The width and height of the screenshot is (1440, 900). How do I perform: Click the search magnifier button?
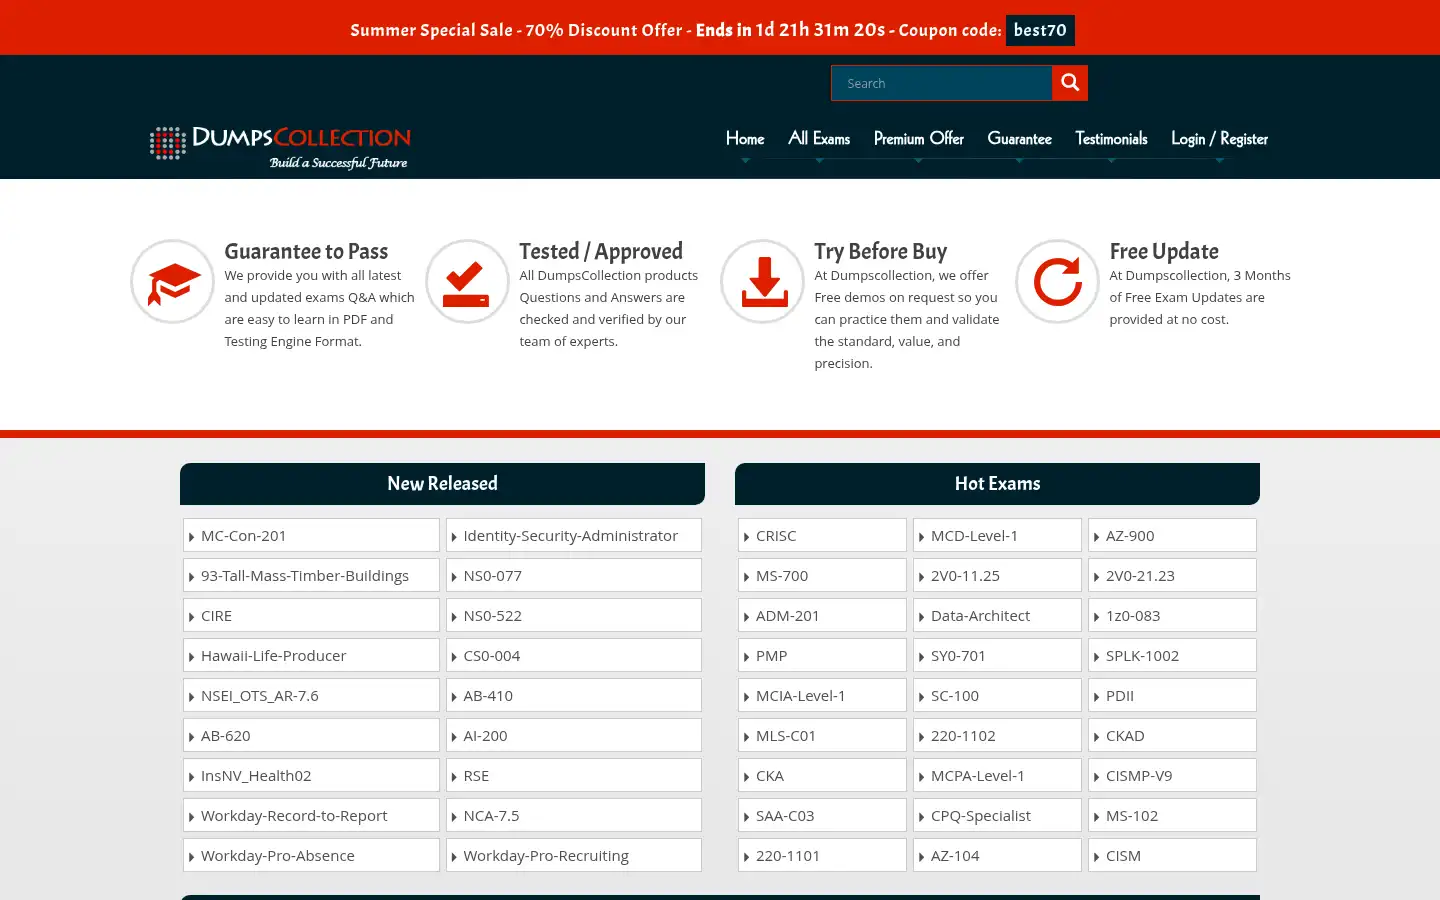1070,83
